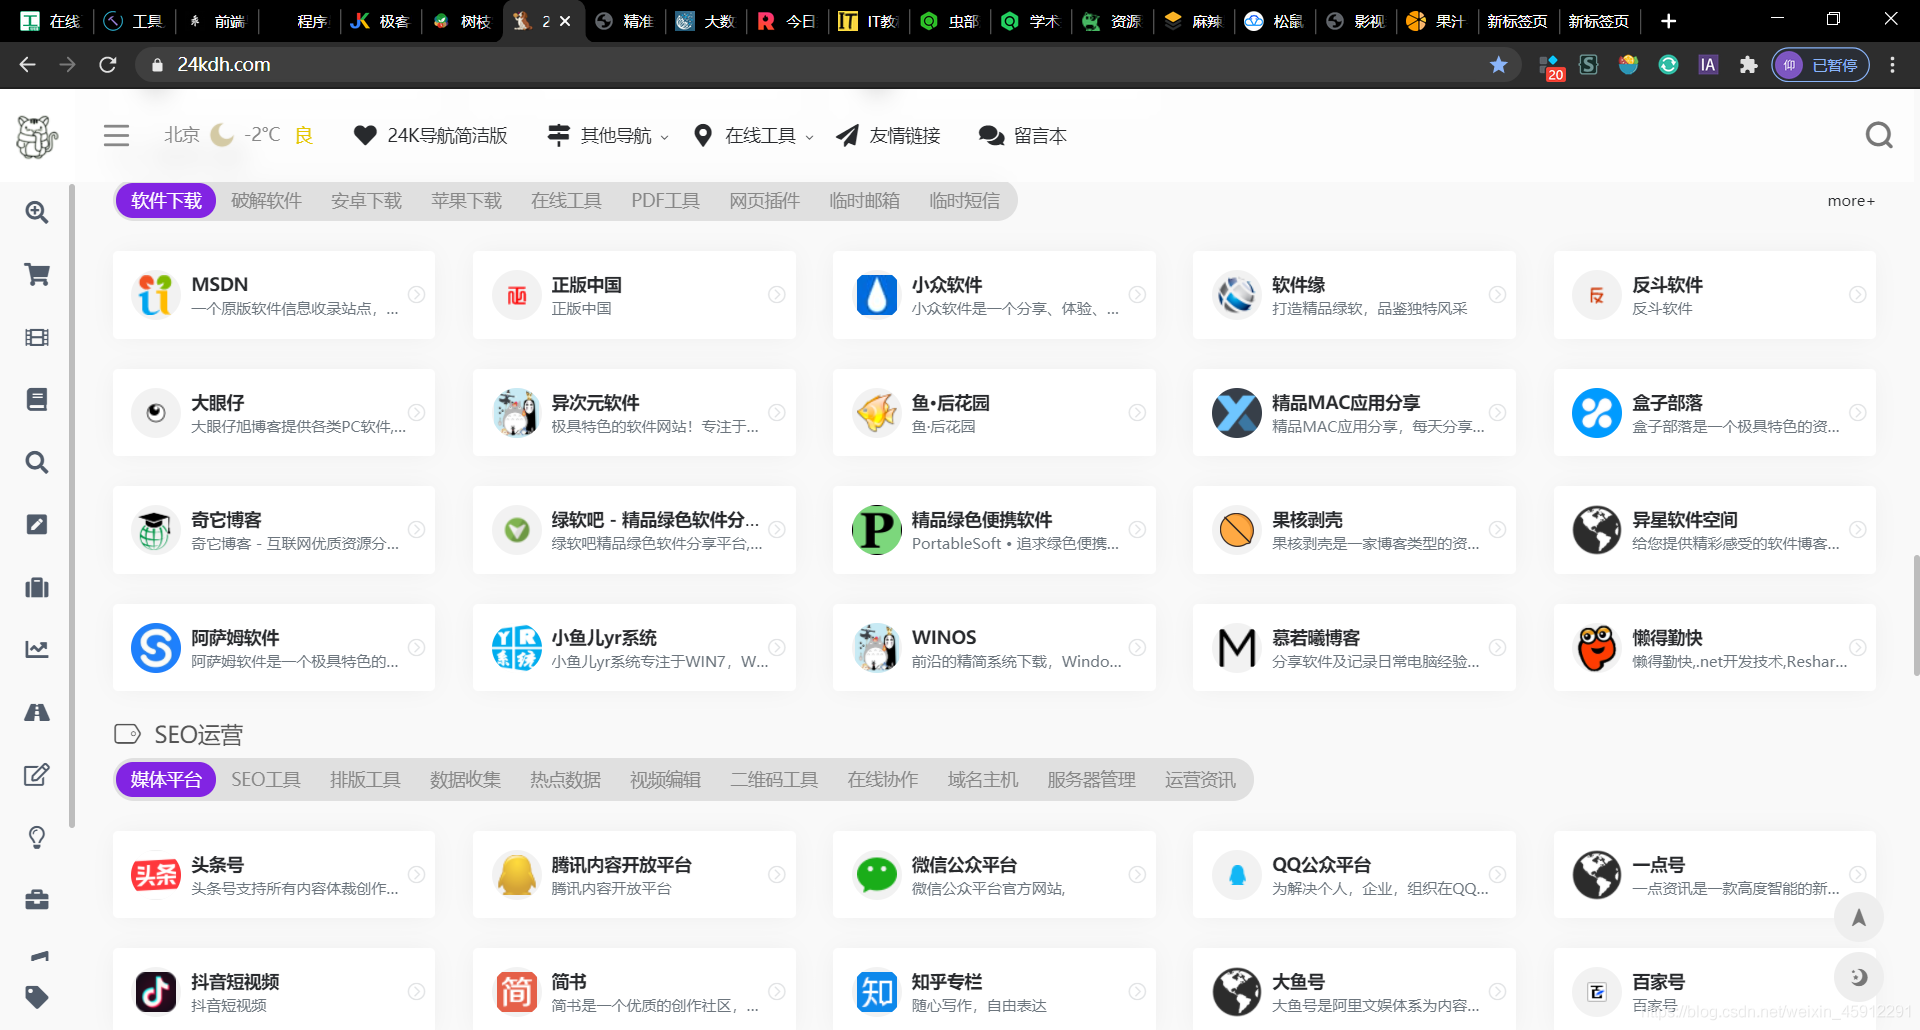Open the 精品MAC应用分享 card
Viewport: 1920px width, 1030px height.
pyautogui.click(x=1354, y=412)
